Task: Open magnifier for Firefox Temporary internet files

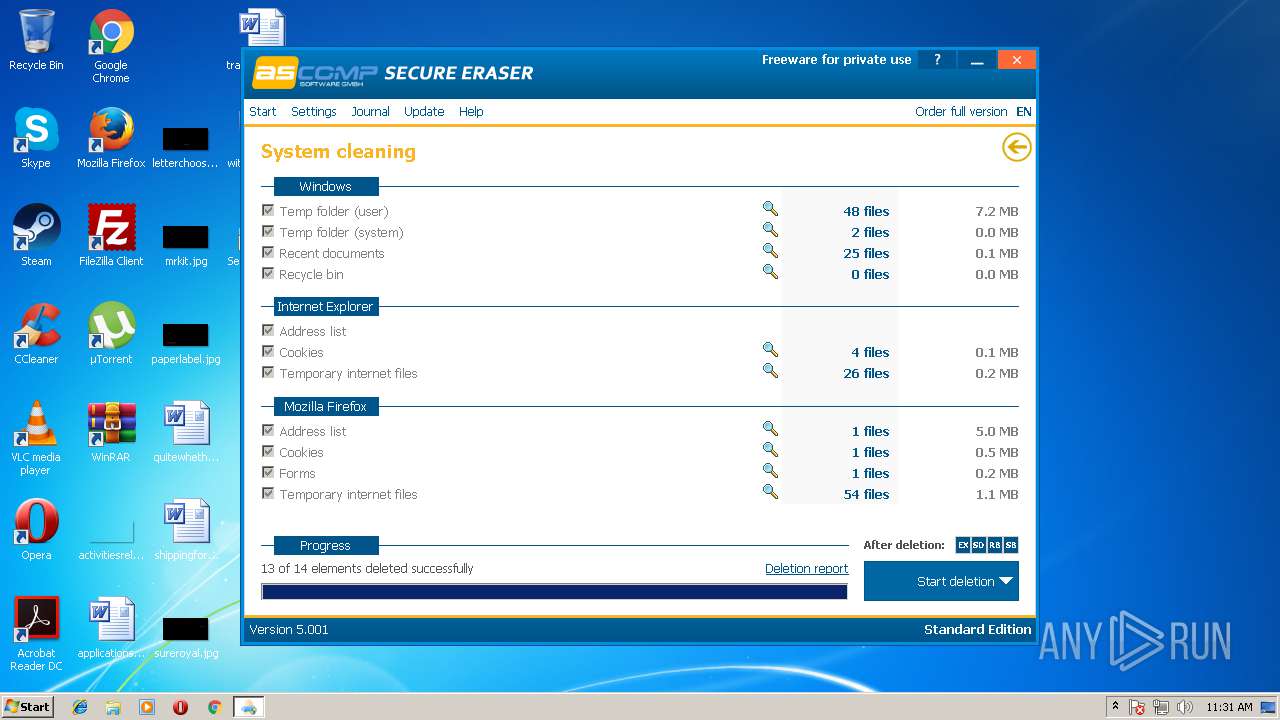Action: [770, 492]
